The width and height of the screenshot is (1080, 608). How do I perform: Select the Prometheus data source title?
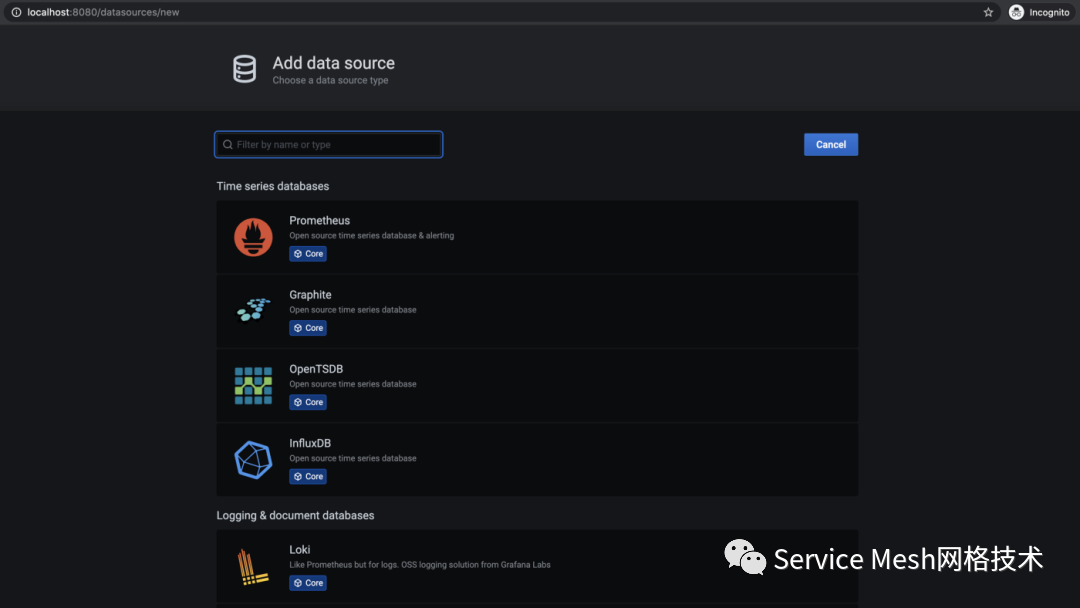(320, 220)
